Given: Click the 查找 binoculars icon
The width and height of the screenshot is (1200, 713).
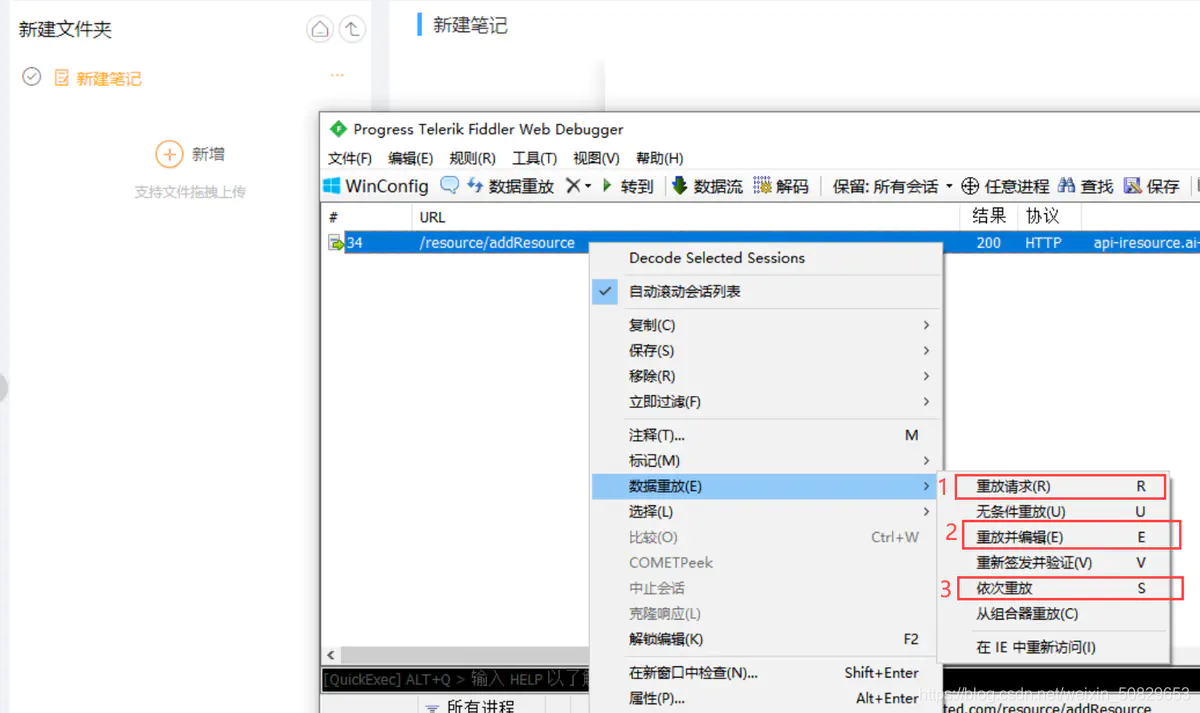Looking at the screenshot, I should [x=1066, y=186].
